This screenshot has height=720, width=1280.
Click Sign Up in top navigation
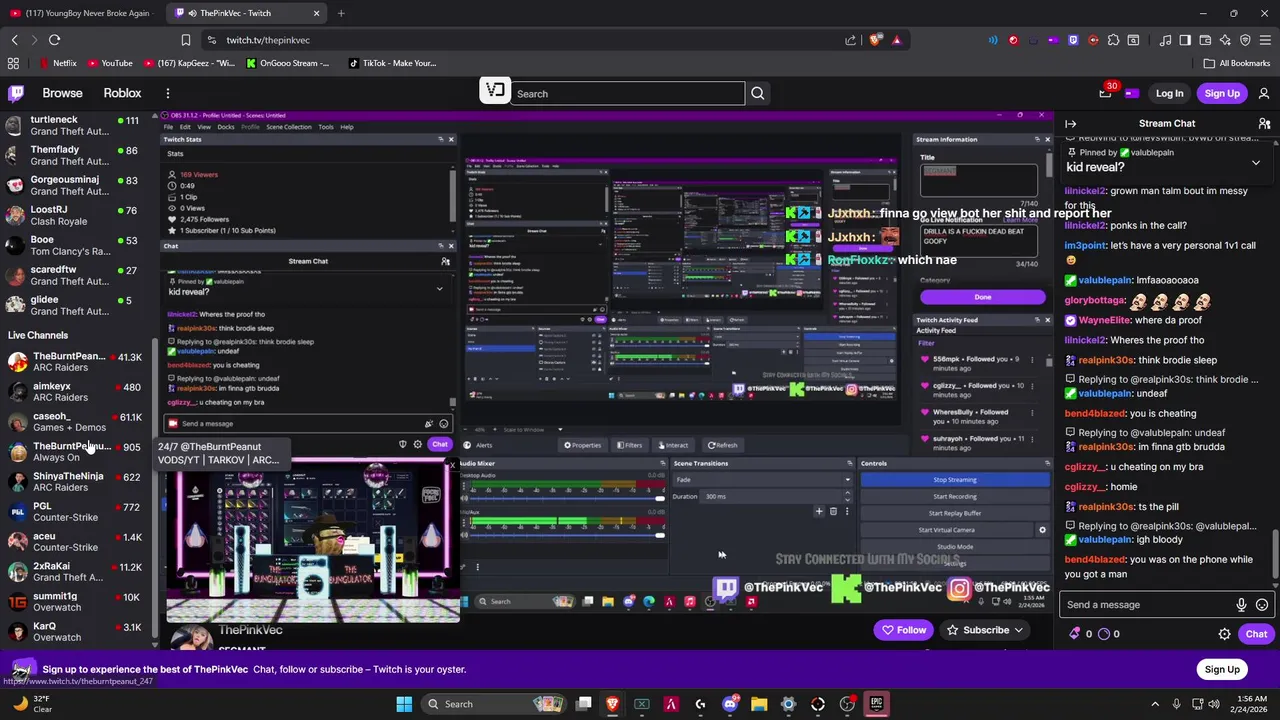tap(1222, 93)
